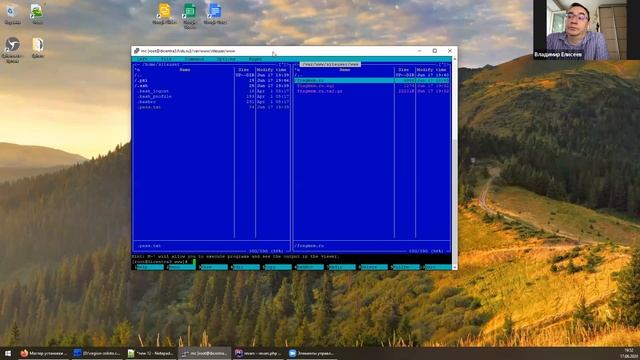This screenshot has width=640, height=360.
Task: Open the Right menu in Midnight Commander
Action: 256,59
